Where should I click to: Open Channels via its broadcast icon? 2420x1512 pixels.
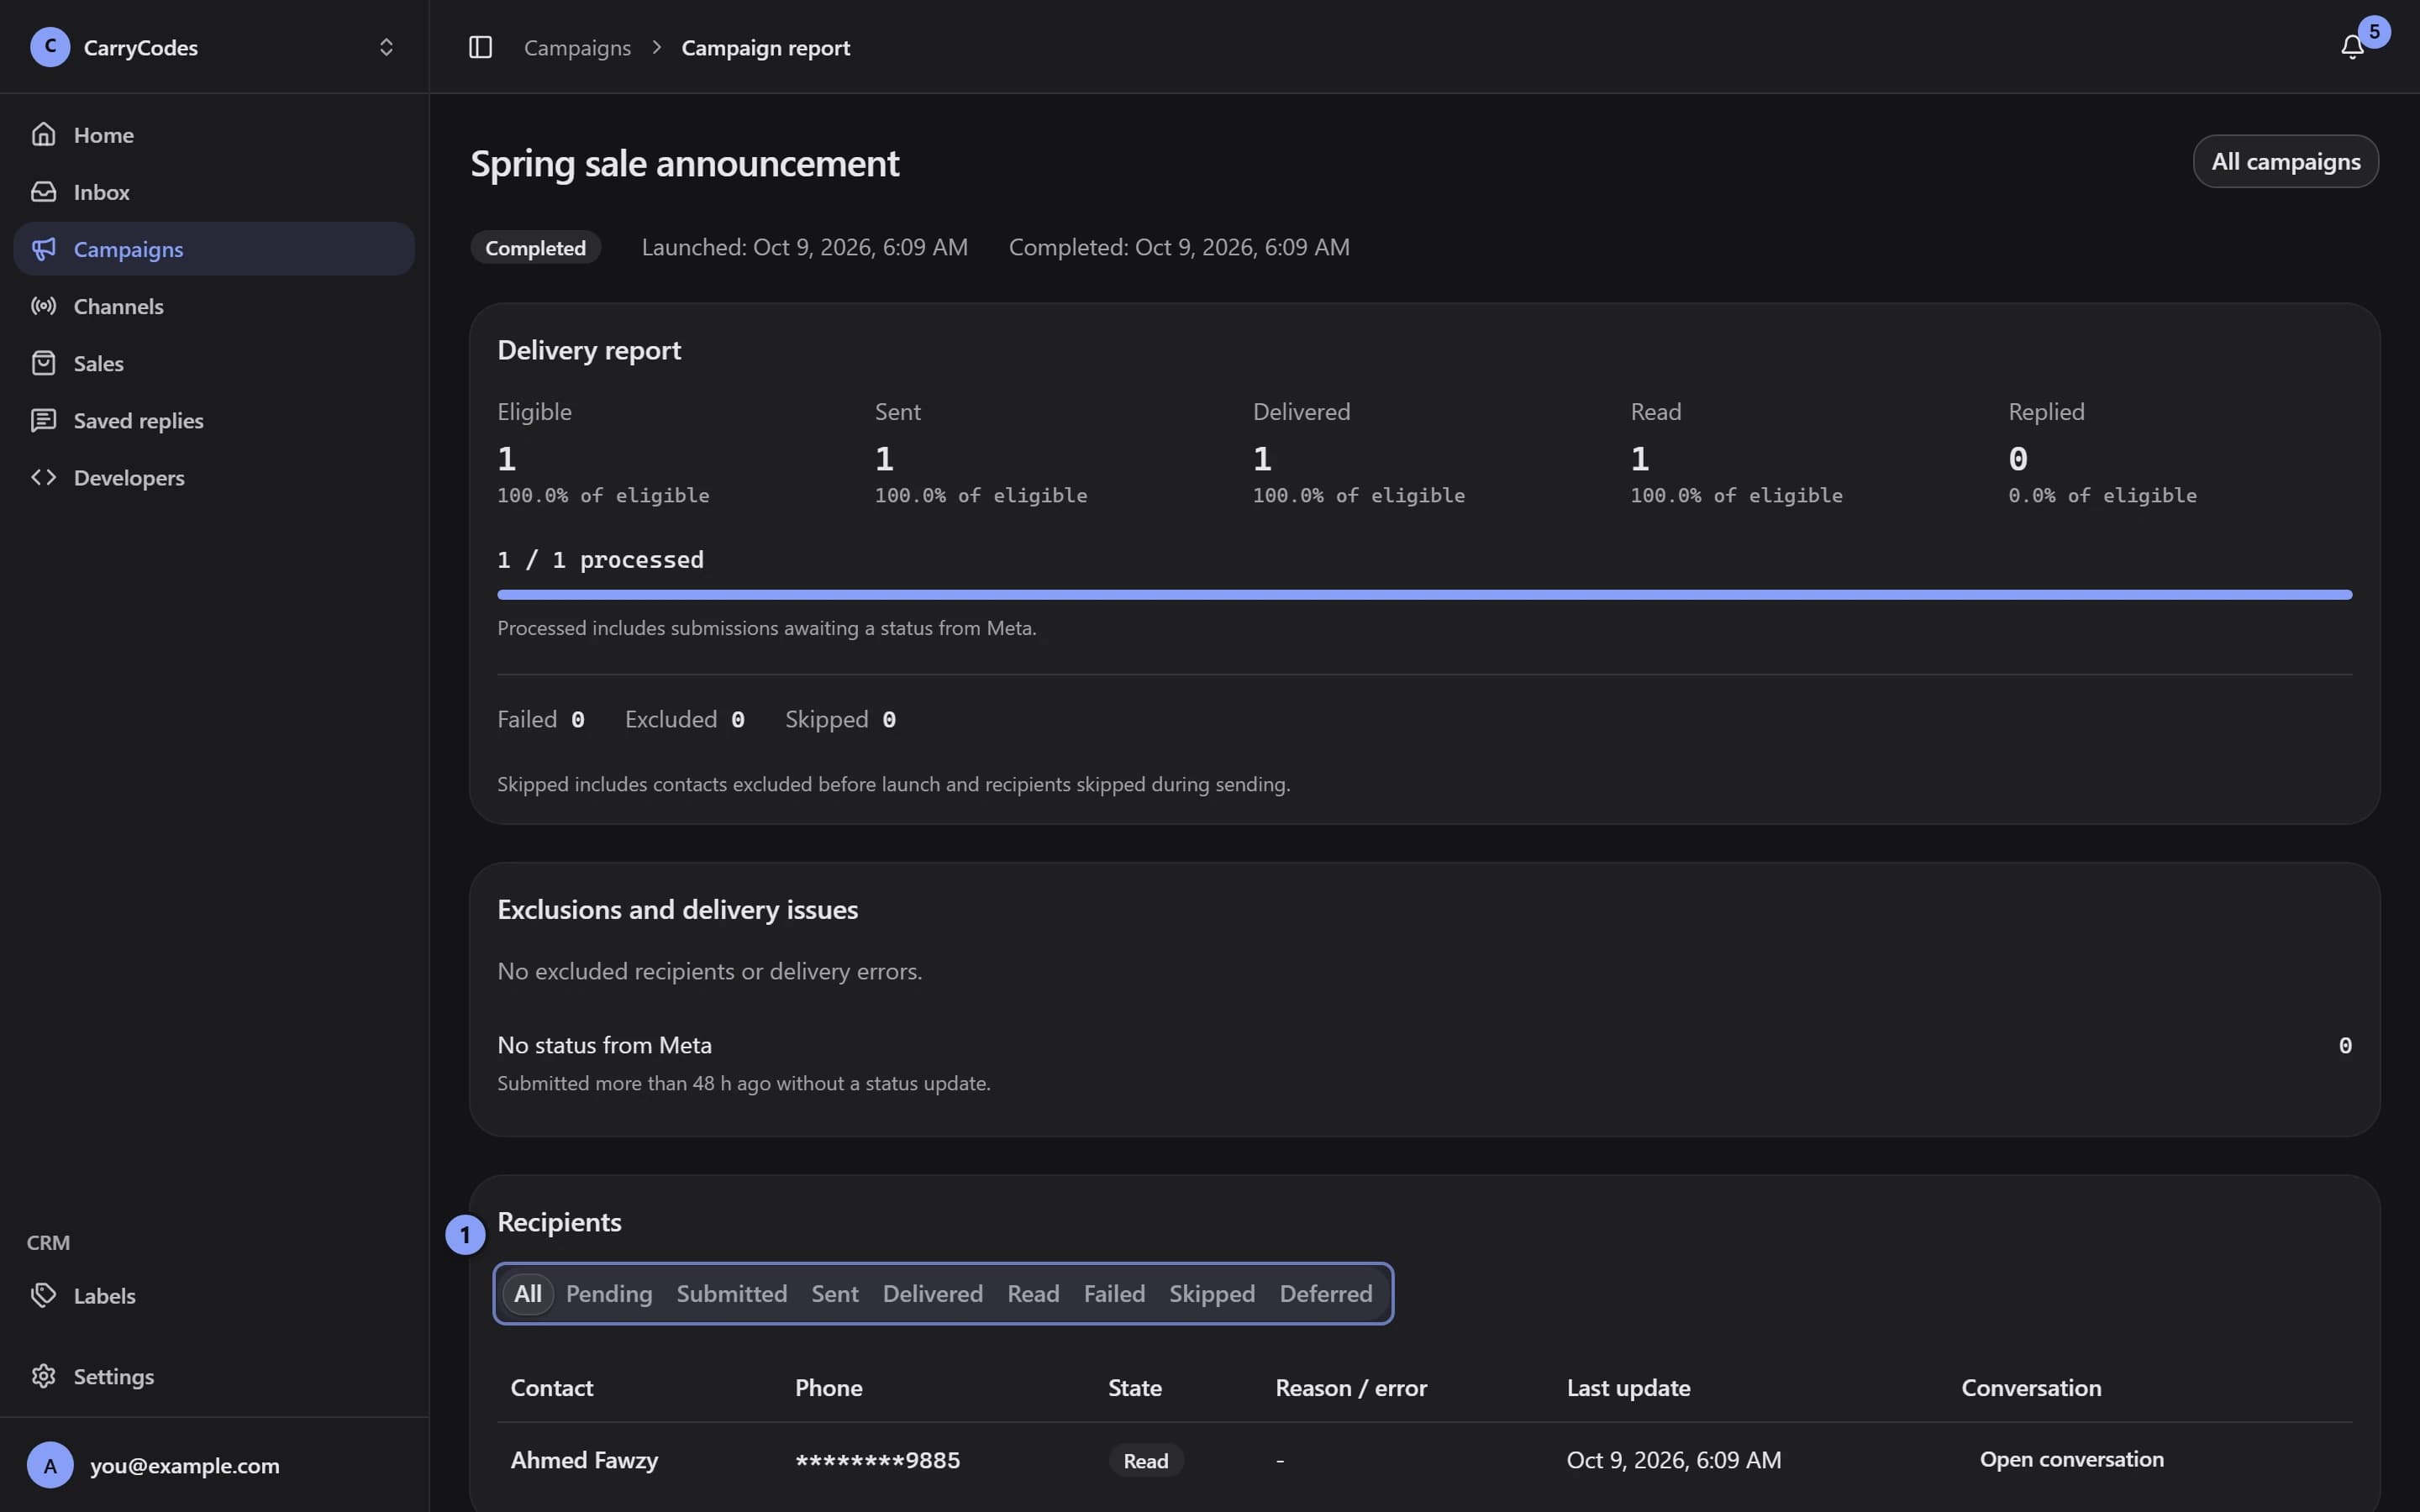tap(43, 305)
